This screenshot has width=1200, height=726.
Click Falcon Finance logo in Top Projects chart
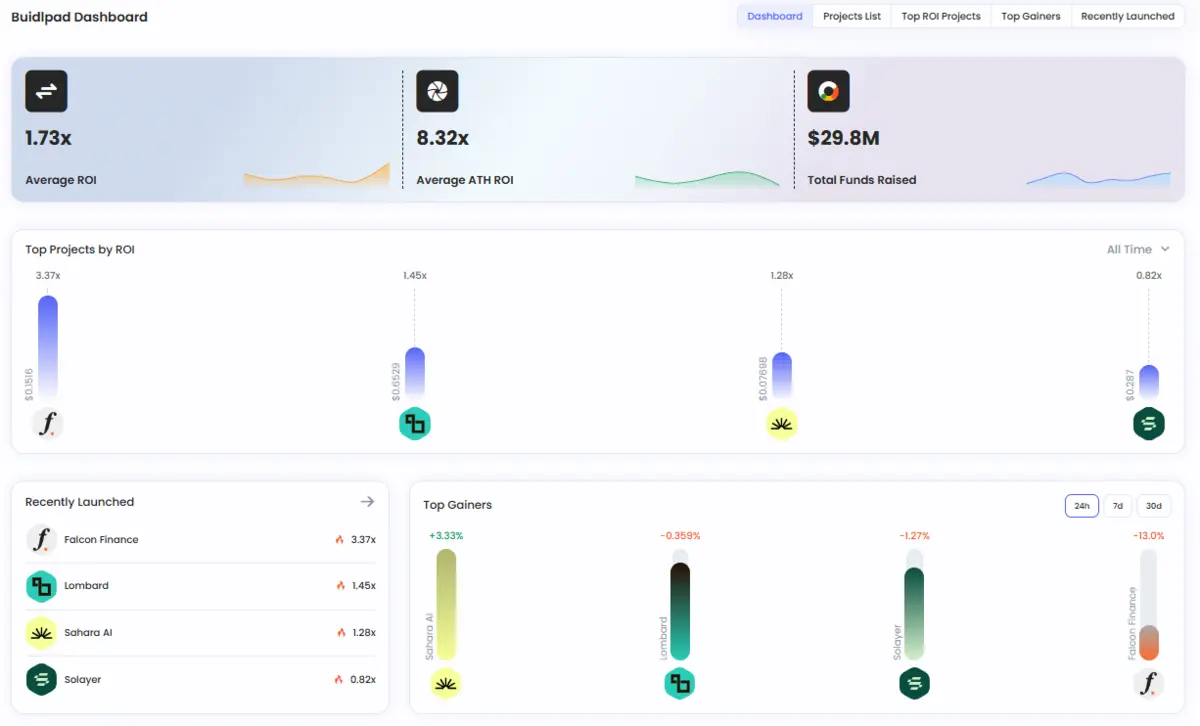47,424
